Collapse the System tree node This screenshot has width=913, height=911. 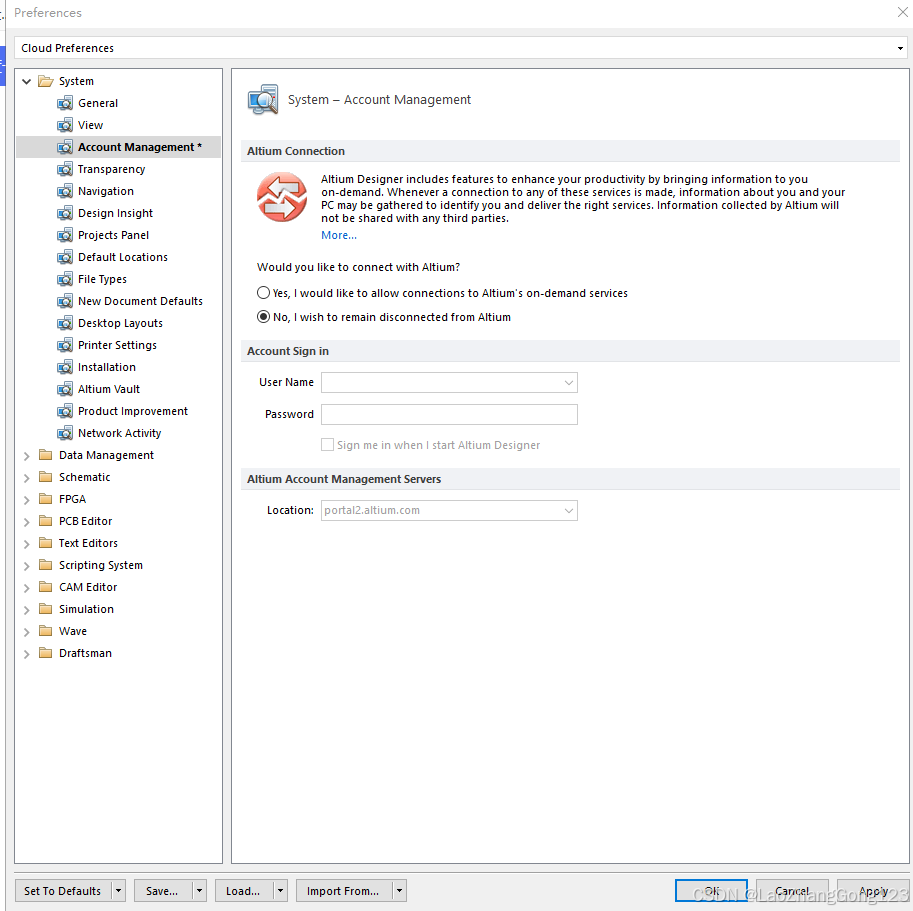pos(26,81)
